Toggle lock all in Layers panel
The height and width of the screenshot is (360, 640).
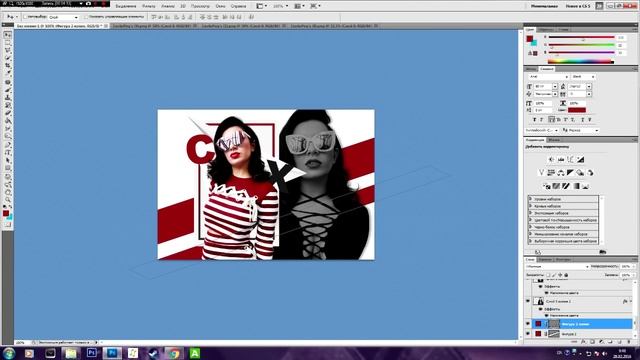(x=566, y=275)
